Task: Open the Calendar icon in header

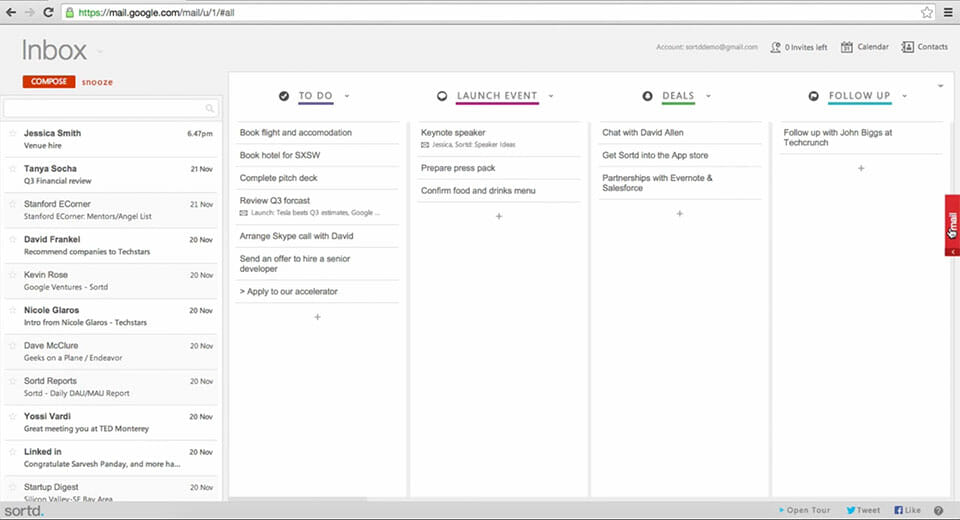Action: click(847, 47)
